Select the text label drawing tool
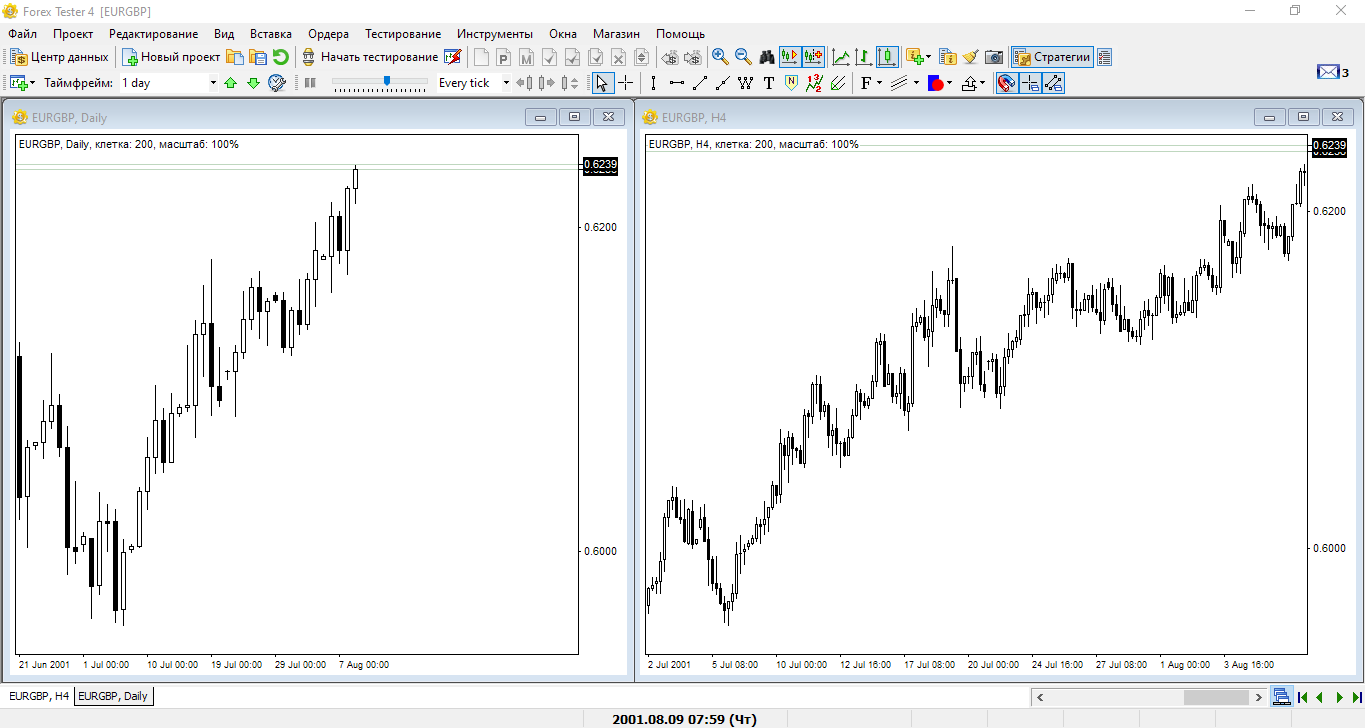1365x728 pixels. [x=769, y=83]
